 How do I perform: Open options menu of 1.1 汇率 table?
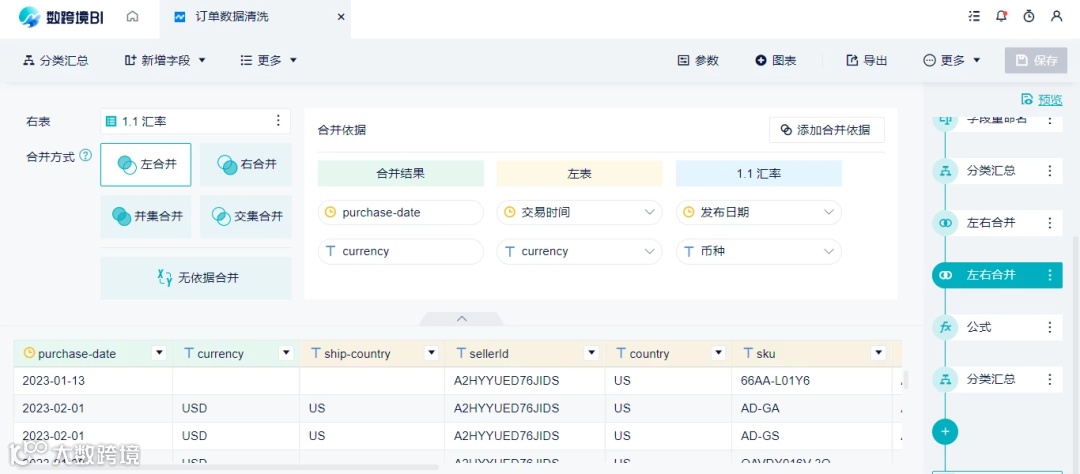click(x=278, y=121)
